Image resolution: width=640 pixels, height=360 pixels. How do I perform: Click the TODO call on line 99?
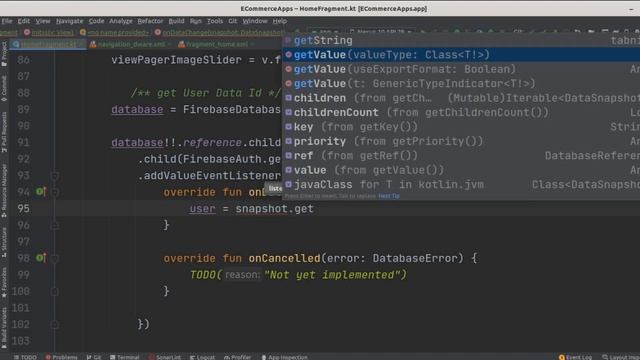(x=202, y=275)
